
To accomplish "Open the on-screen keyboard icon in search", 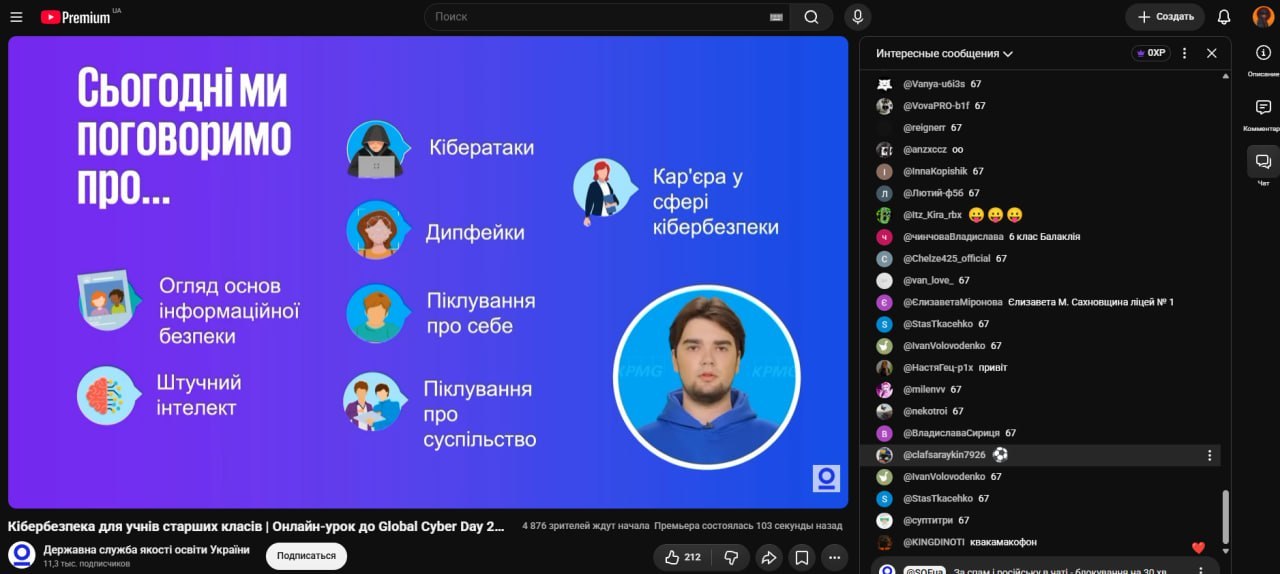I will 776,17.
